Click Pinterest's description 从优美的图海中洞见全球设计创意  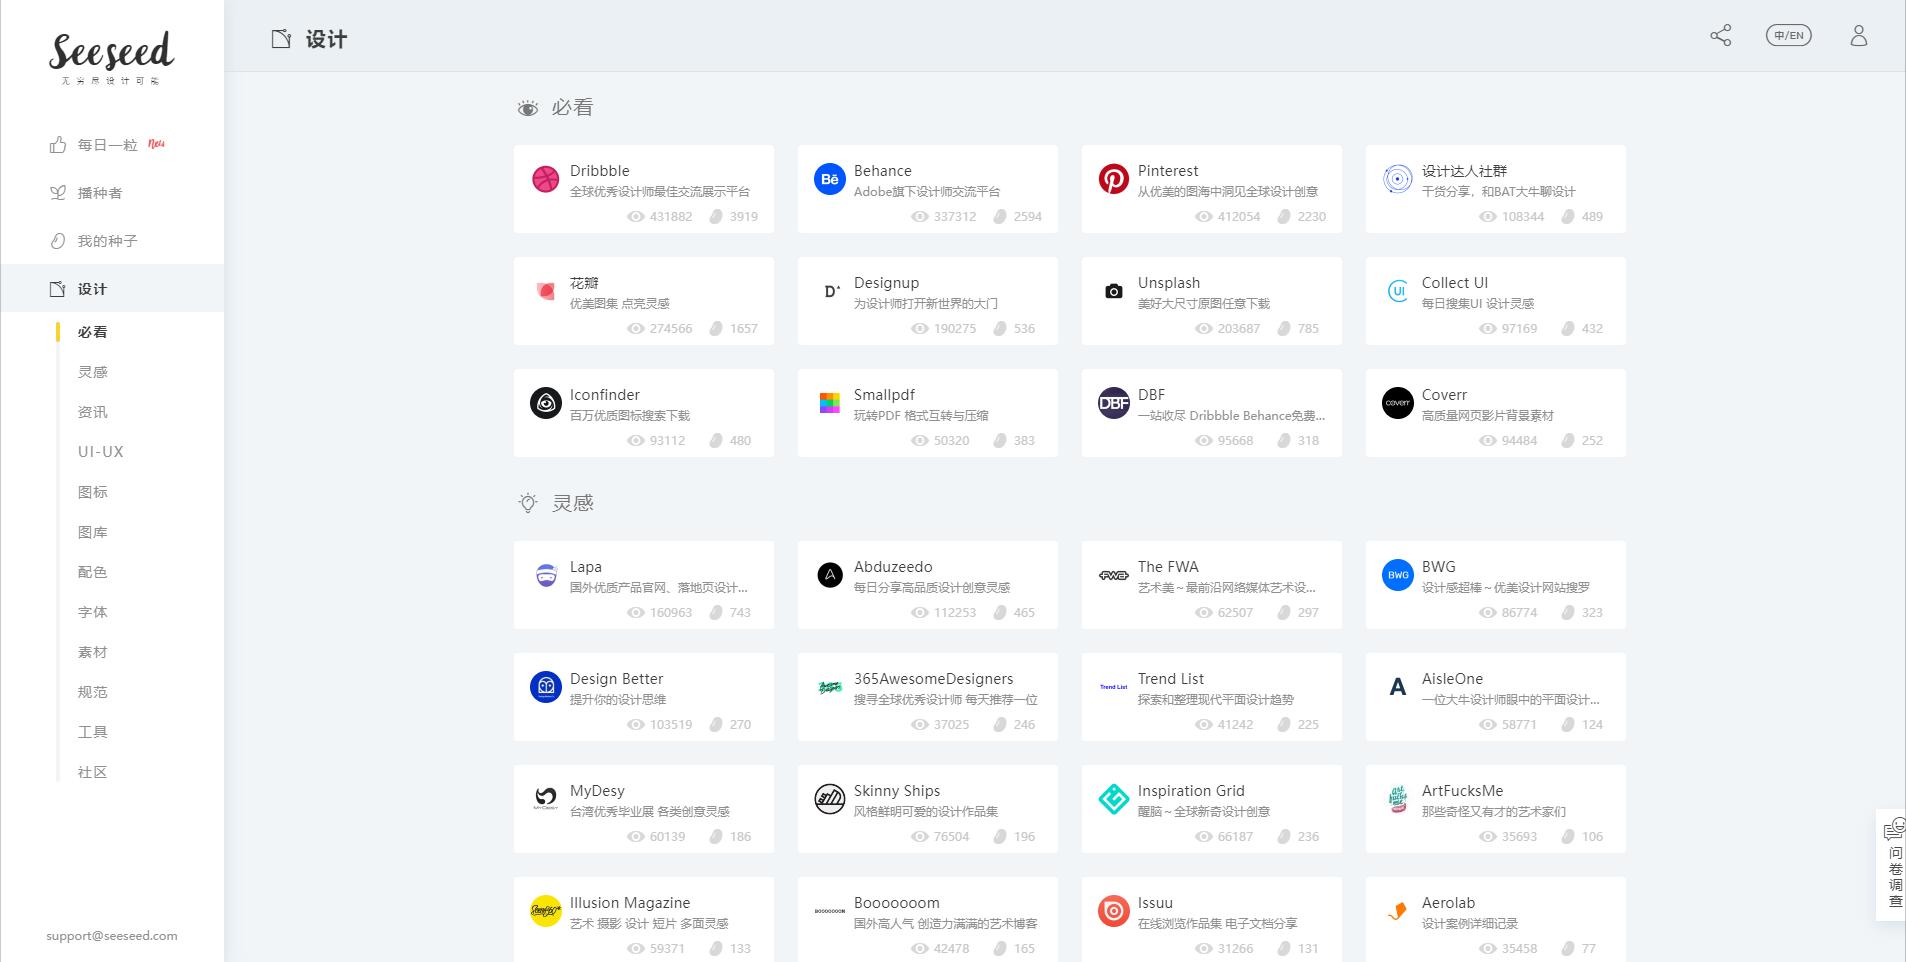coord(1228,192)
